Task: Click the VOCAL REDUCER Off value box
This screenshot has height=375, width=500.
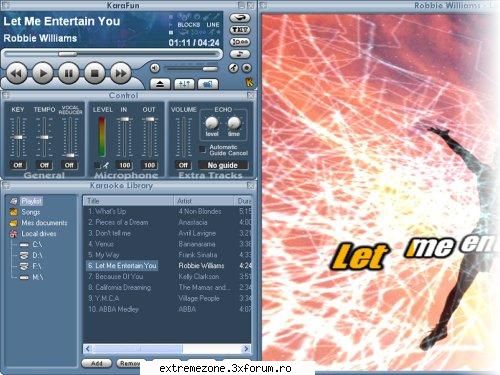Action: pos(69,165)
